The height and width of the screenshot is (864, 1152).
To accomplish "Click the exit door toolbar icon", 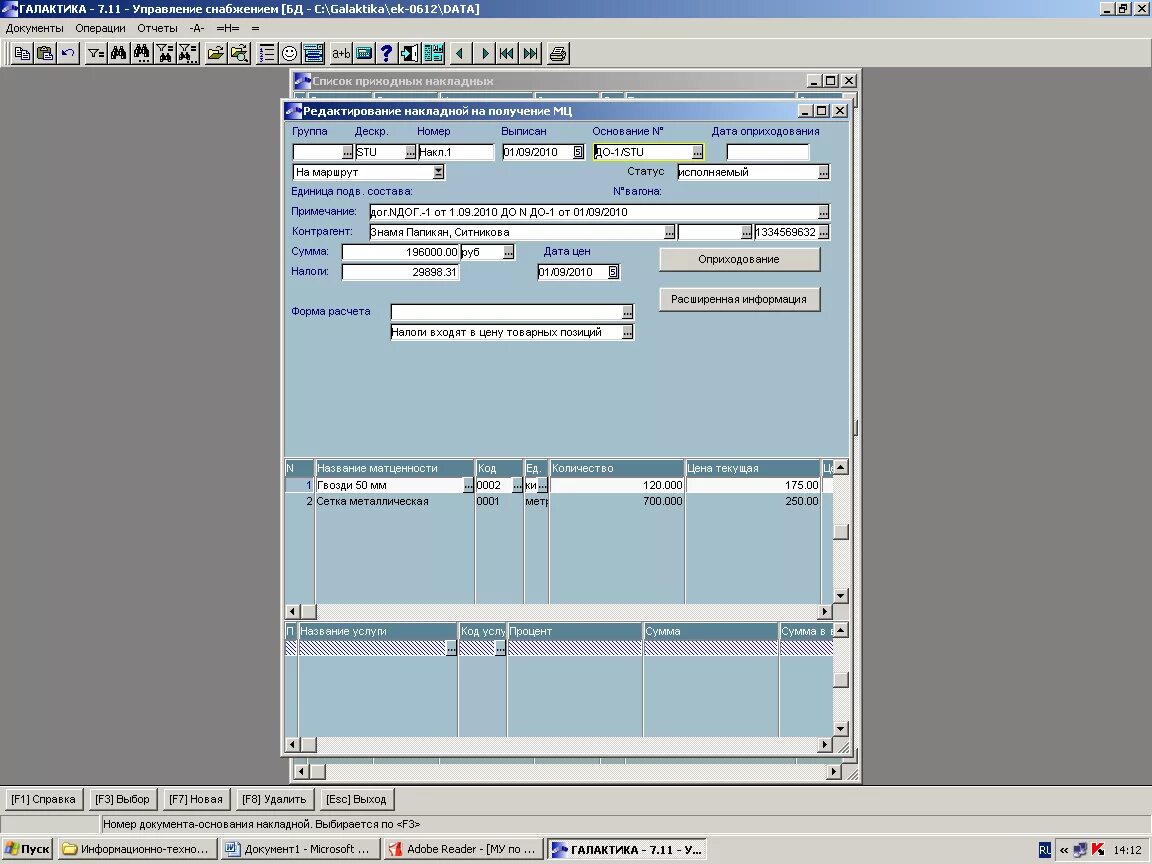I will [410, 53].
